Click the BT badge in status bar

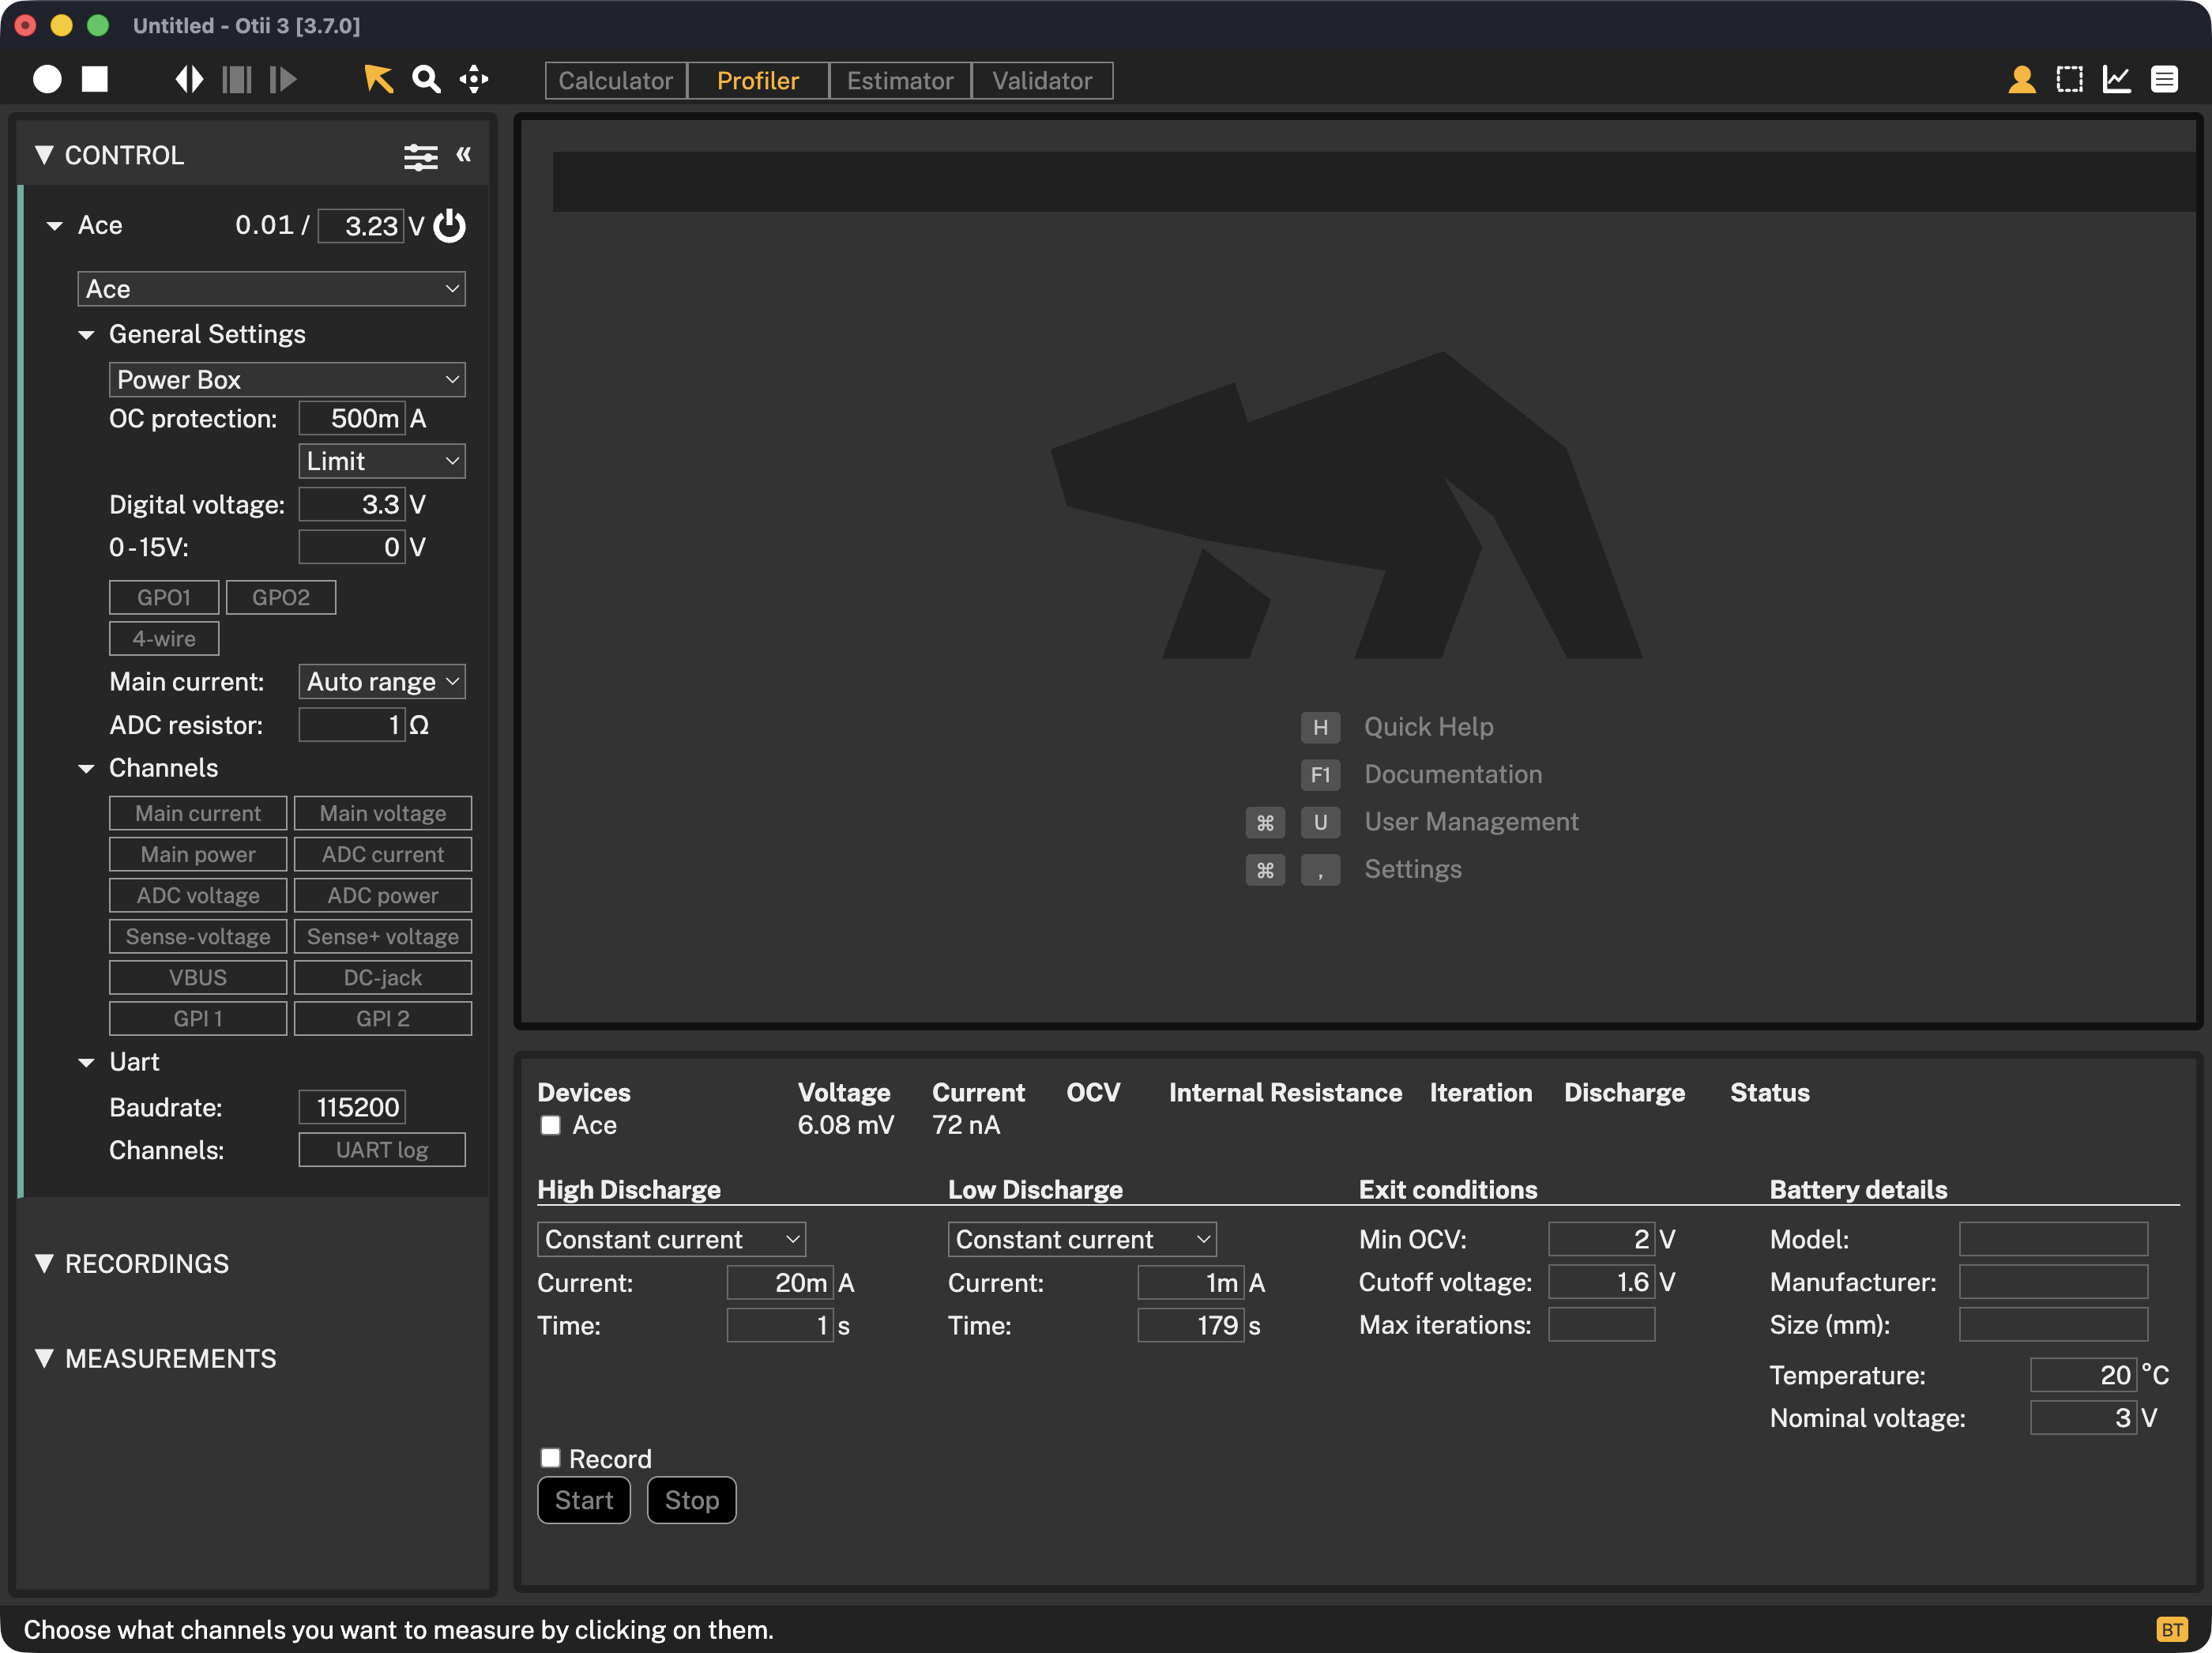point(2171,1629)
